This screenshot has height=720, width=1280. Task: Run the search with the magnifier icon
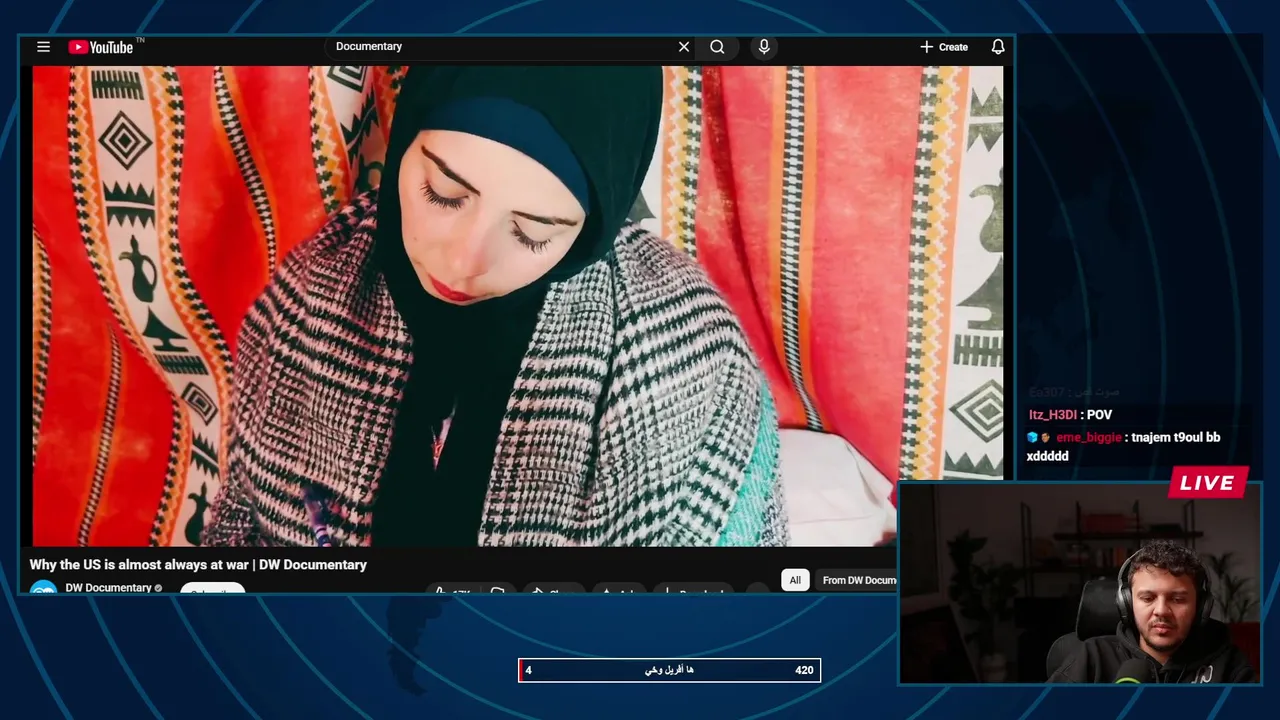click(x=717, y=47)
